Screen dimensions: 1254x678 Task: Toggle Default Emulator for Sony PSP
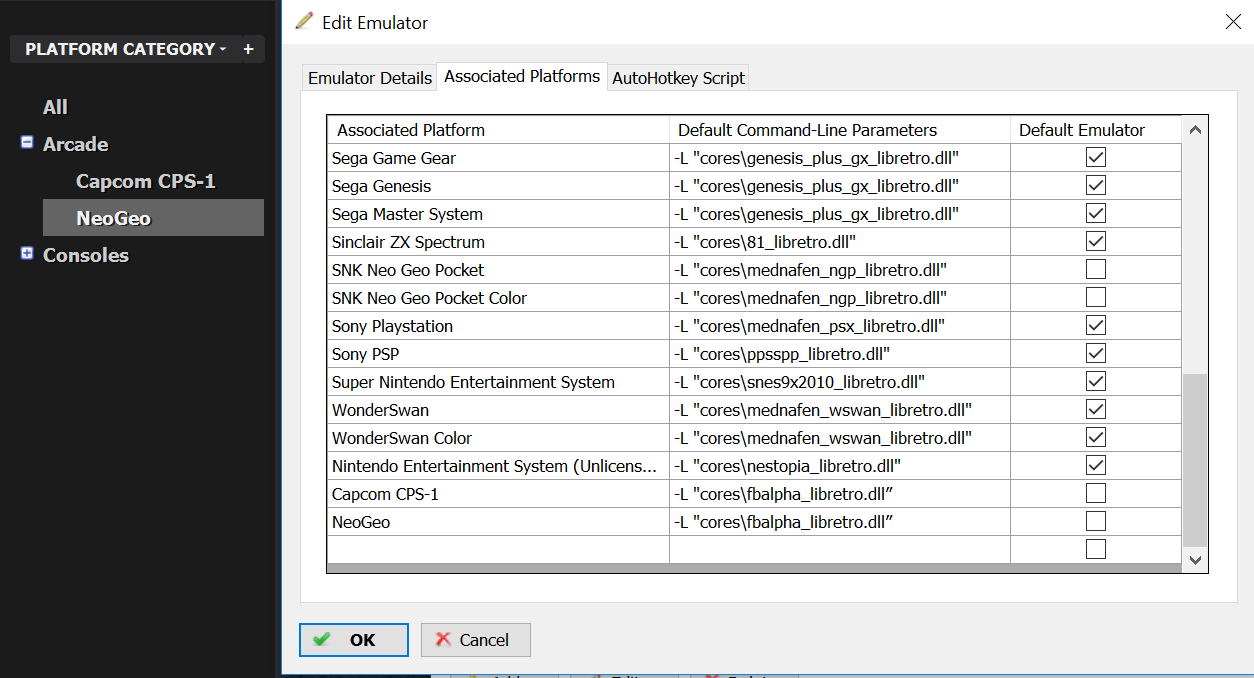click(x=1096, y=353)
